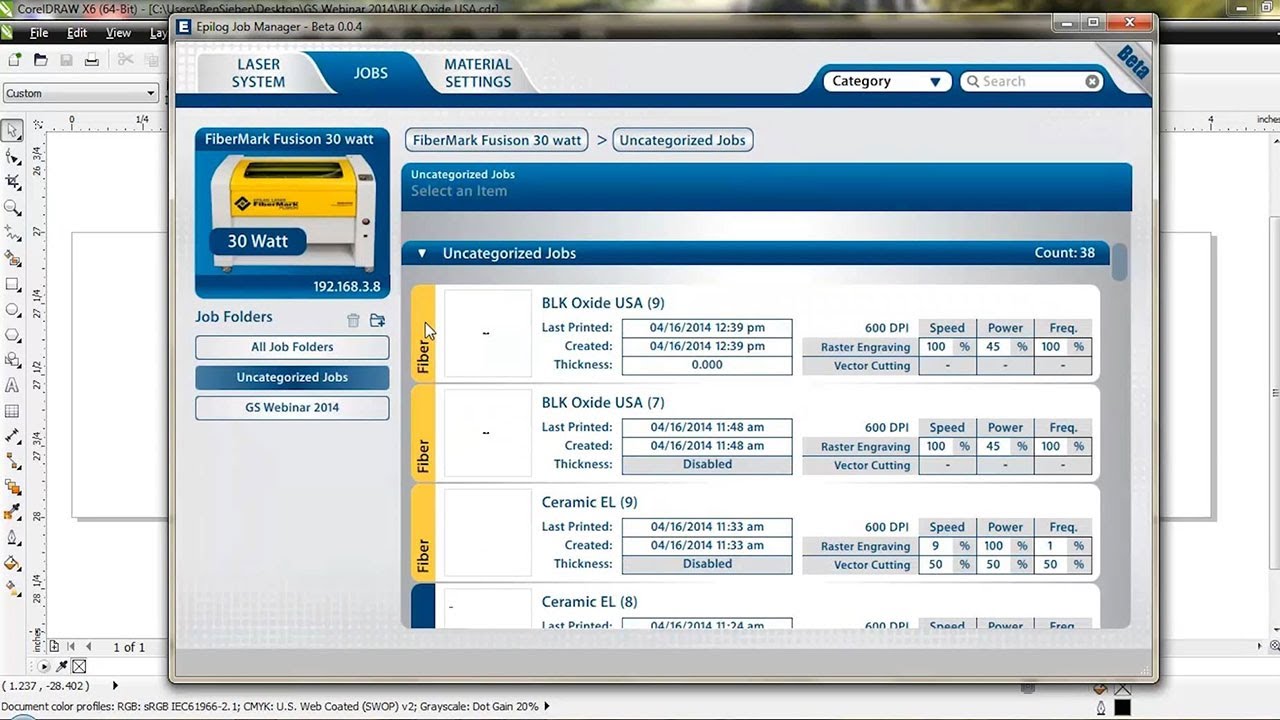Select the Rectangle tool in CorelDRAW toolbox
This screenshot has width=1280, height=720.
point(12,284)
